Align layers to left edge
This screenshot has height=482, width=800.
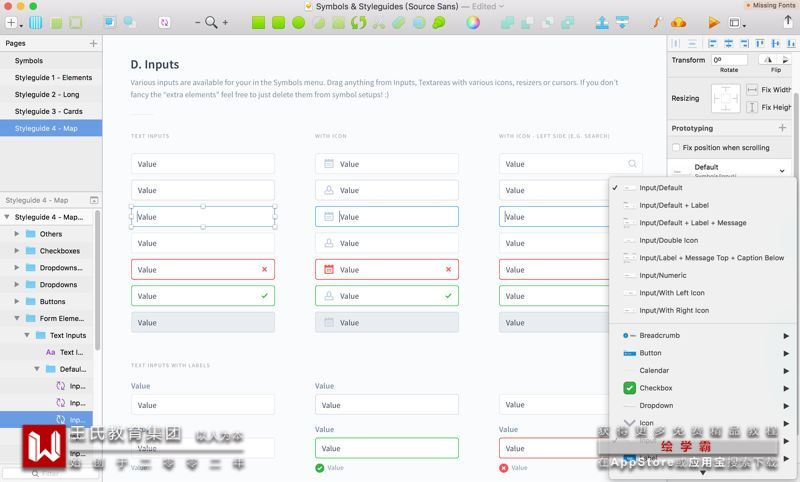713,43
